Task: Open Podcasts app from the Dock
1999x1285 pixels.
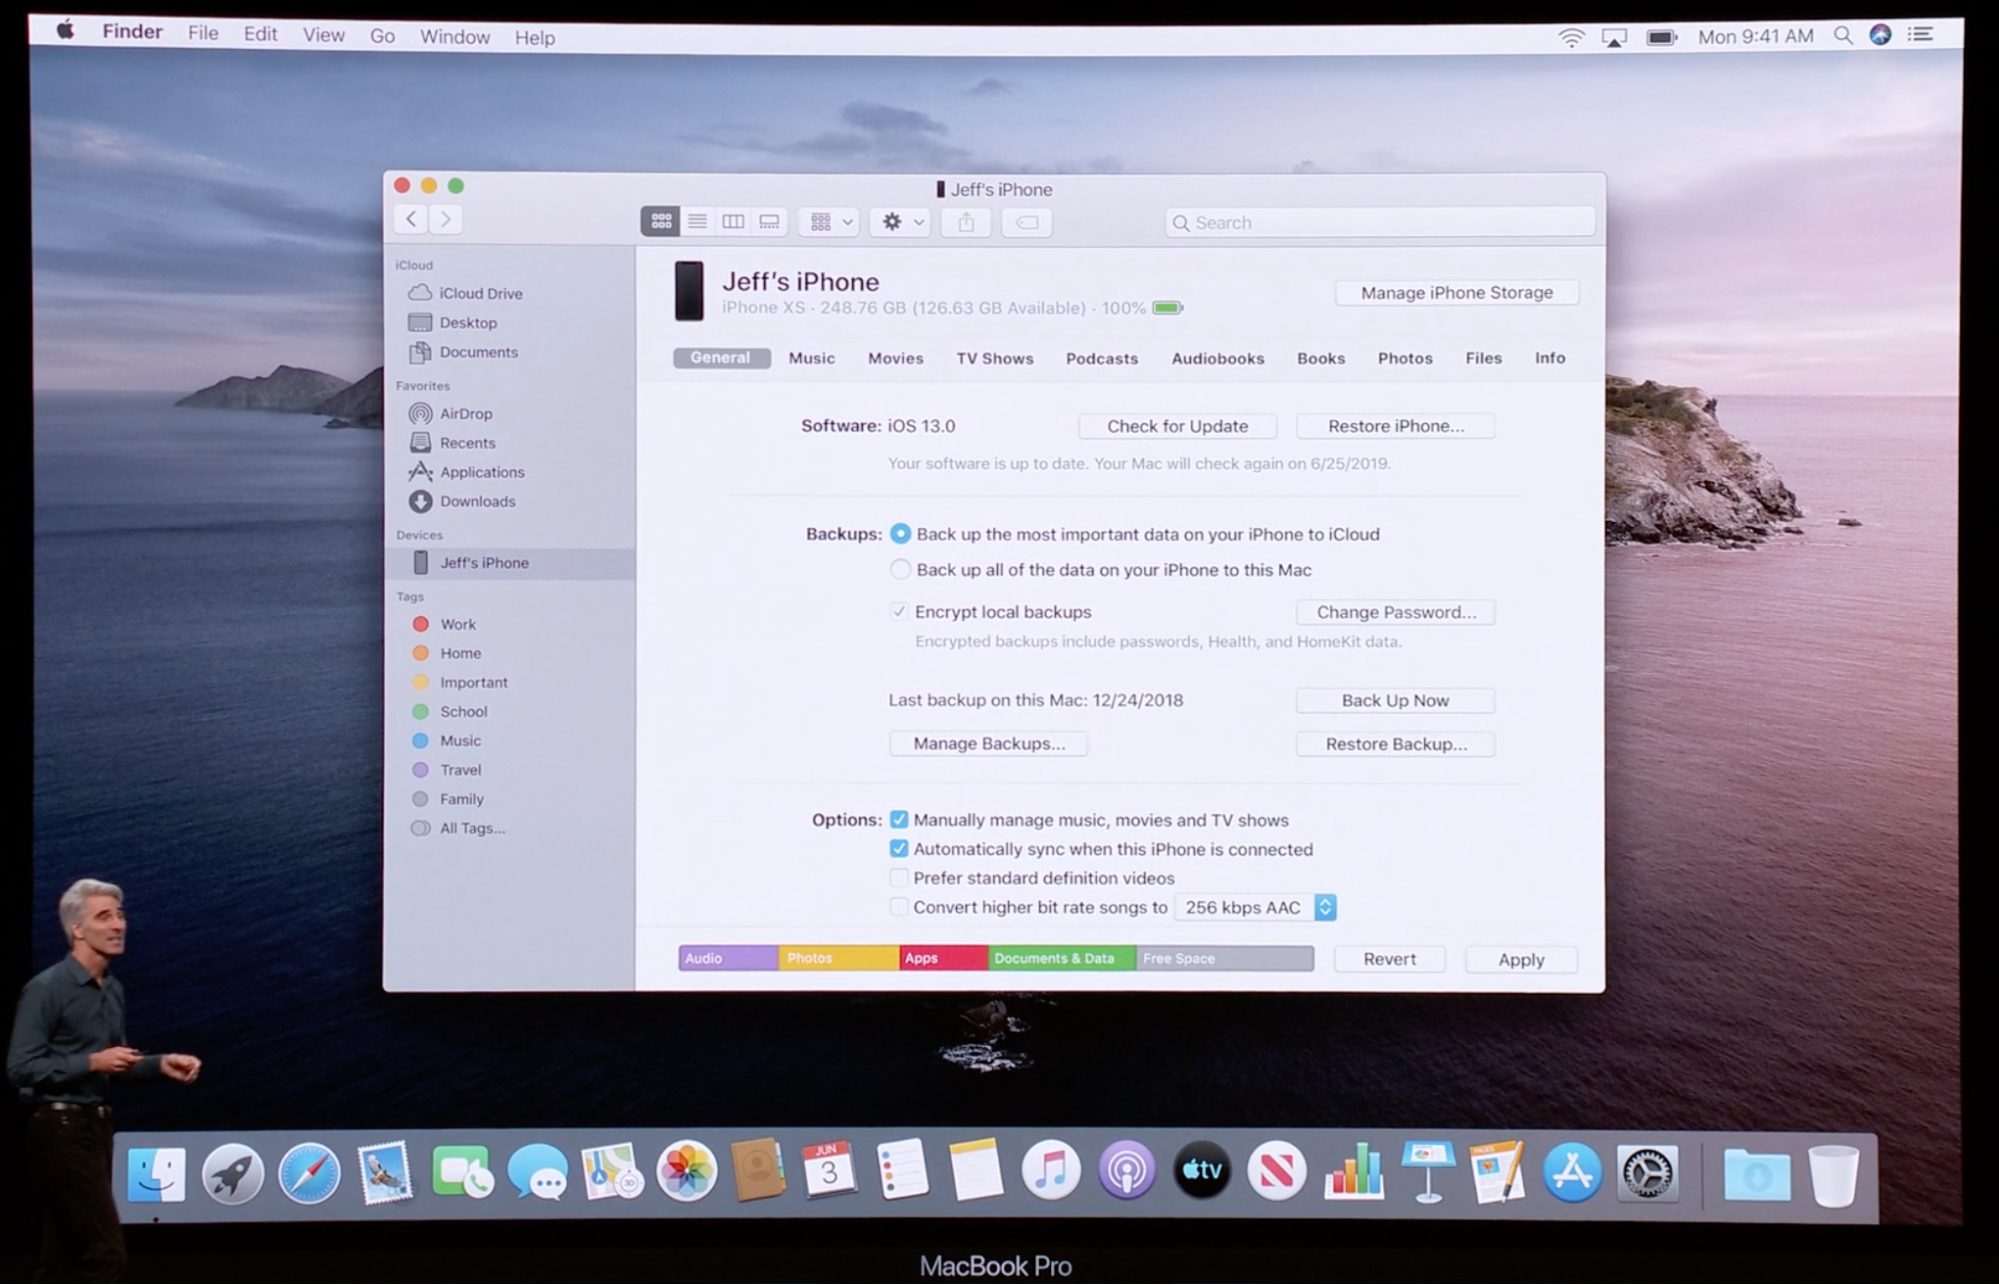Action: pyautogui.click(x=1126, y=1169)
